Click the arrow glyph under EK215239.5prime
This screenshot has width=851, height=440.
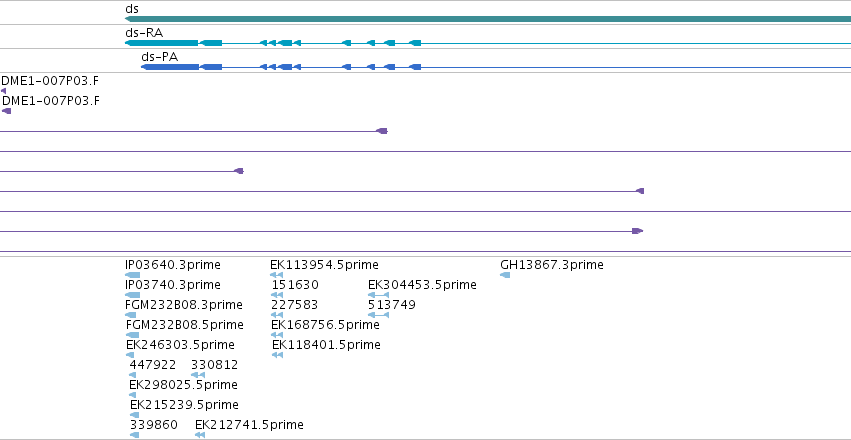click(135, 415)
